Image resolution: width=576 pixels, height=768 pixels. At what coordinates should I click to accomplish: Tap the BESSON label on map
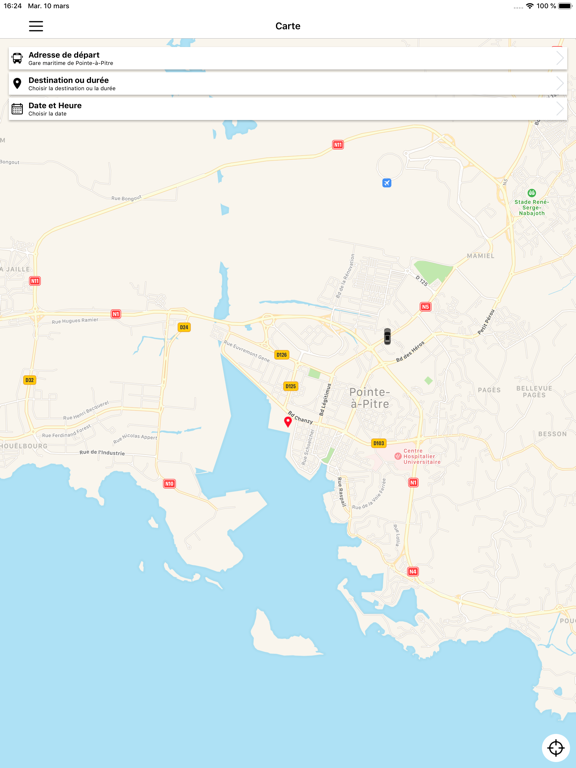pyautogui.click(x=552, y=434)
